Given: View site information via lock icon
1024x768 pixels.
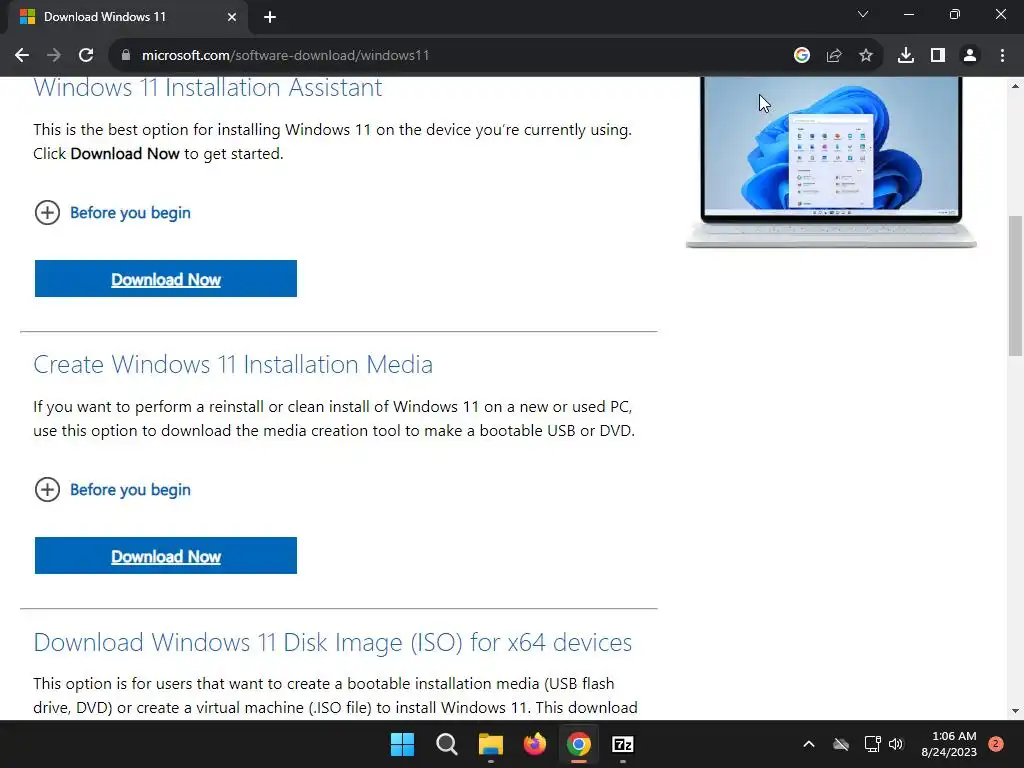Looking at the screenshot, I should (x=126, y=56).
